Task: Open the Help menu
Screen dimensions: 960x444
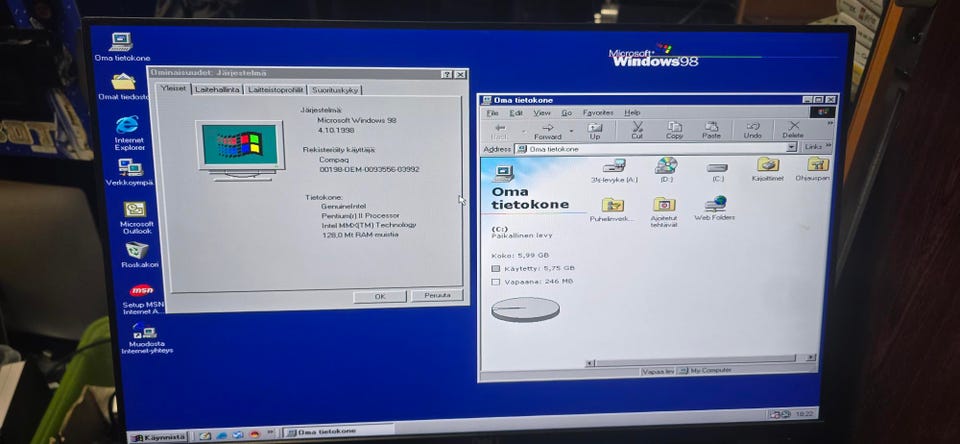Action: pos(632,113)
